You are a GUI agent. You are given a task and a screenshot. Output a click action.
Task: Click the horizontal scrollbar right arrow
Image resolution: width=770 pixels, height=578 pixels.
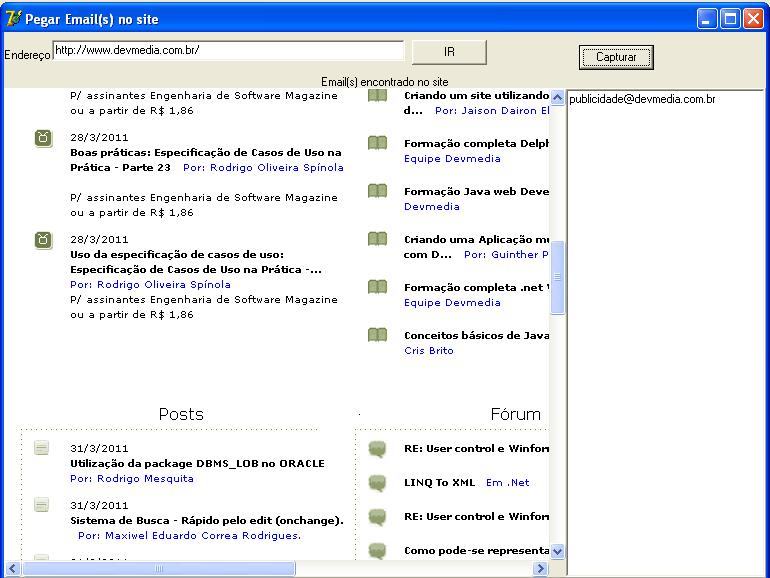click(x=540, y=568)
